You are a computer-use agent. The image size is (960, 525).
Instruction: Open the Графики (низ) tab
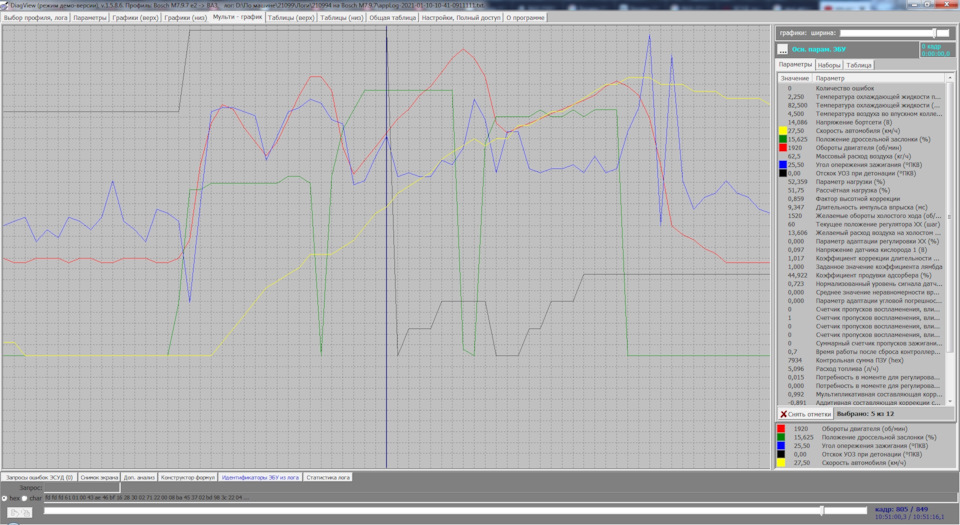pos(186,18)
